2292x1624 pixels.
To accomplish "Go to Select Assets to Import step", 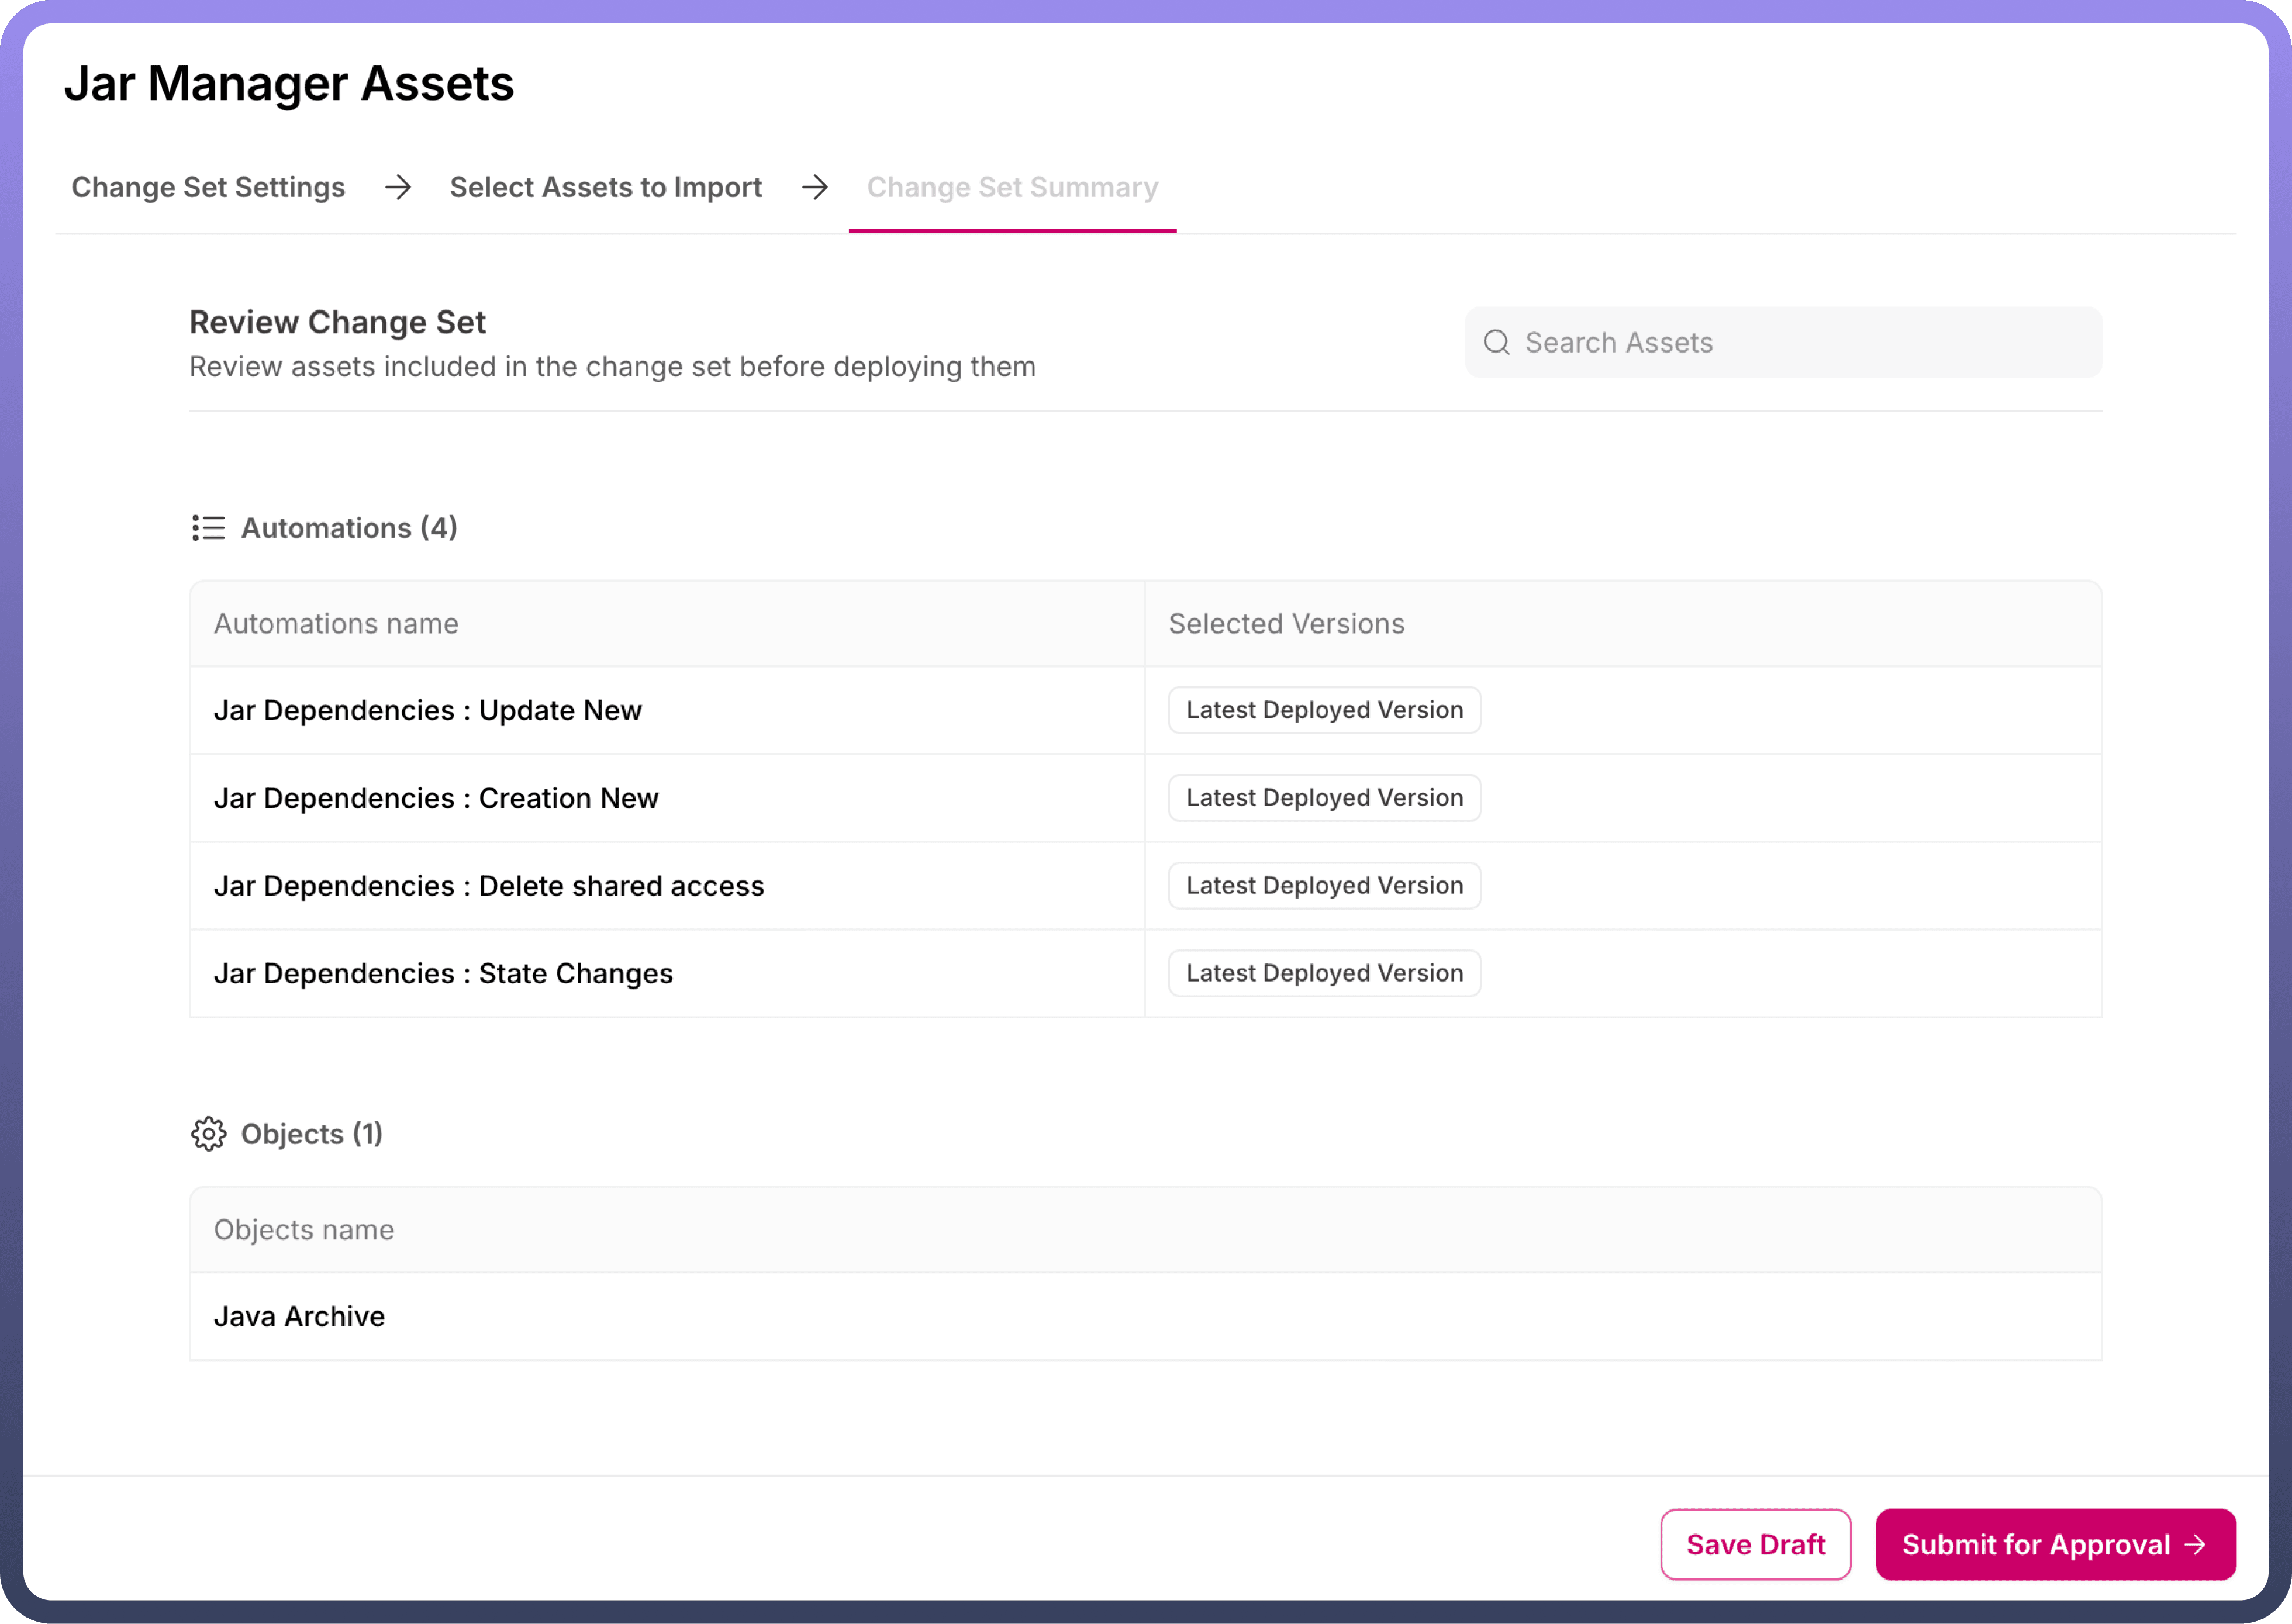I will point(605,187).
